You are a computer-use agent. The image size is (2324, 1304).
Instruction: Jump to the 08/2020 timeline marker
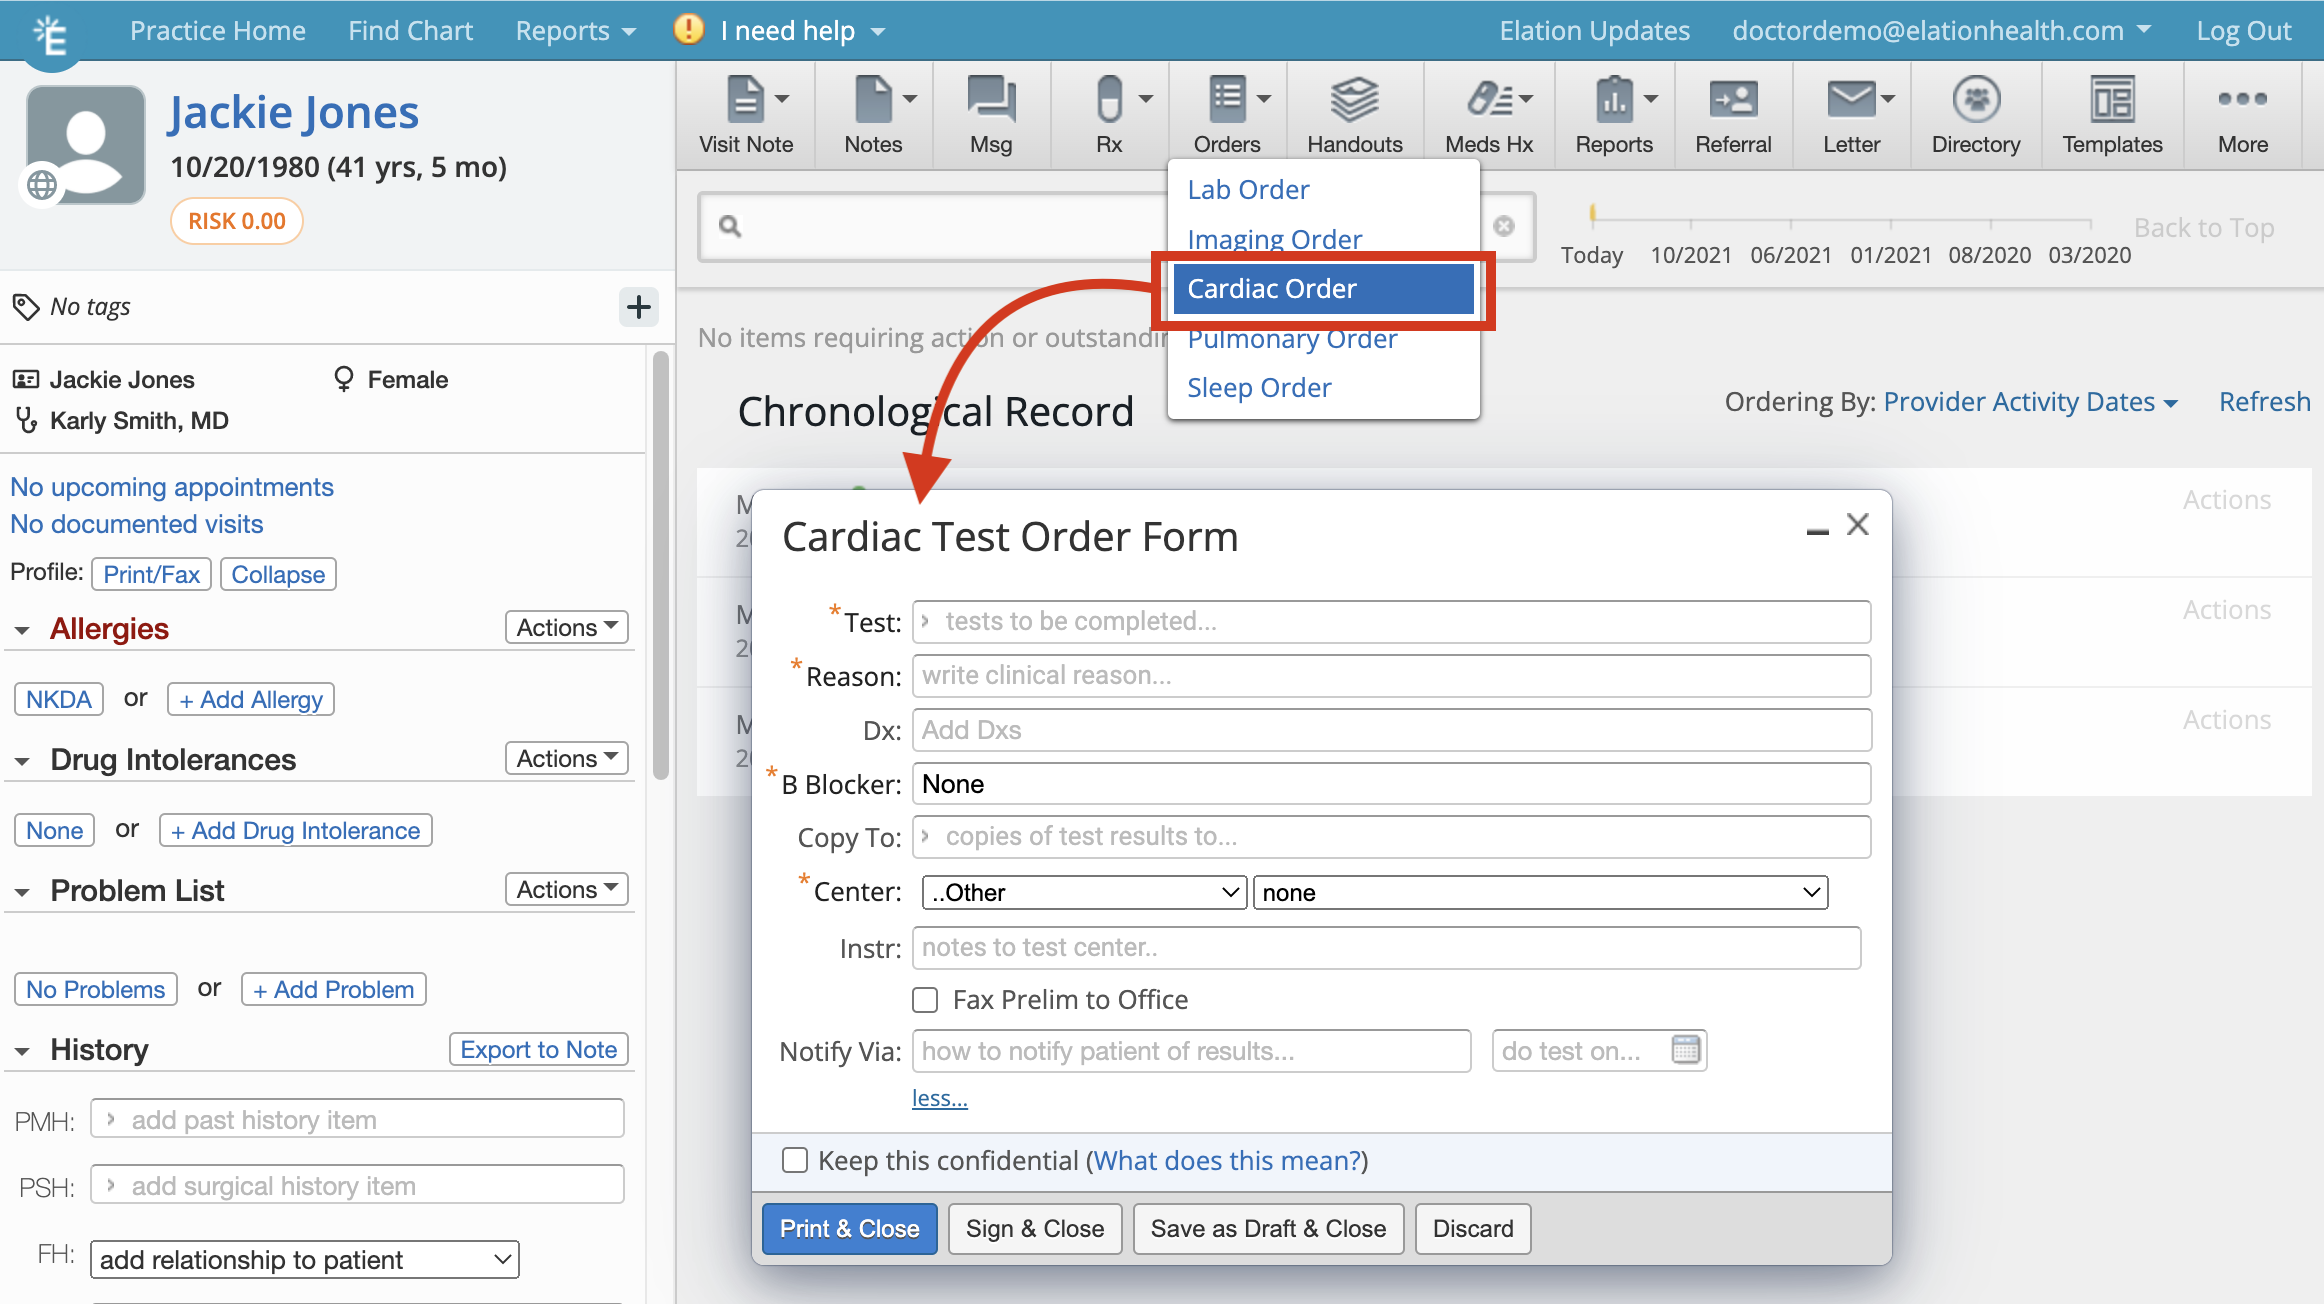tap(1990, 255)
